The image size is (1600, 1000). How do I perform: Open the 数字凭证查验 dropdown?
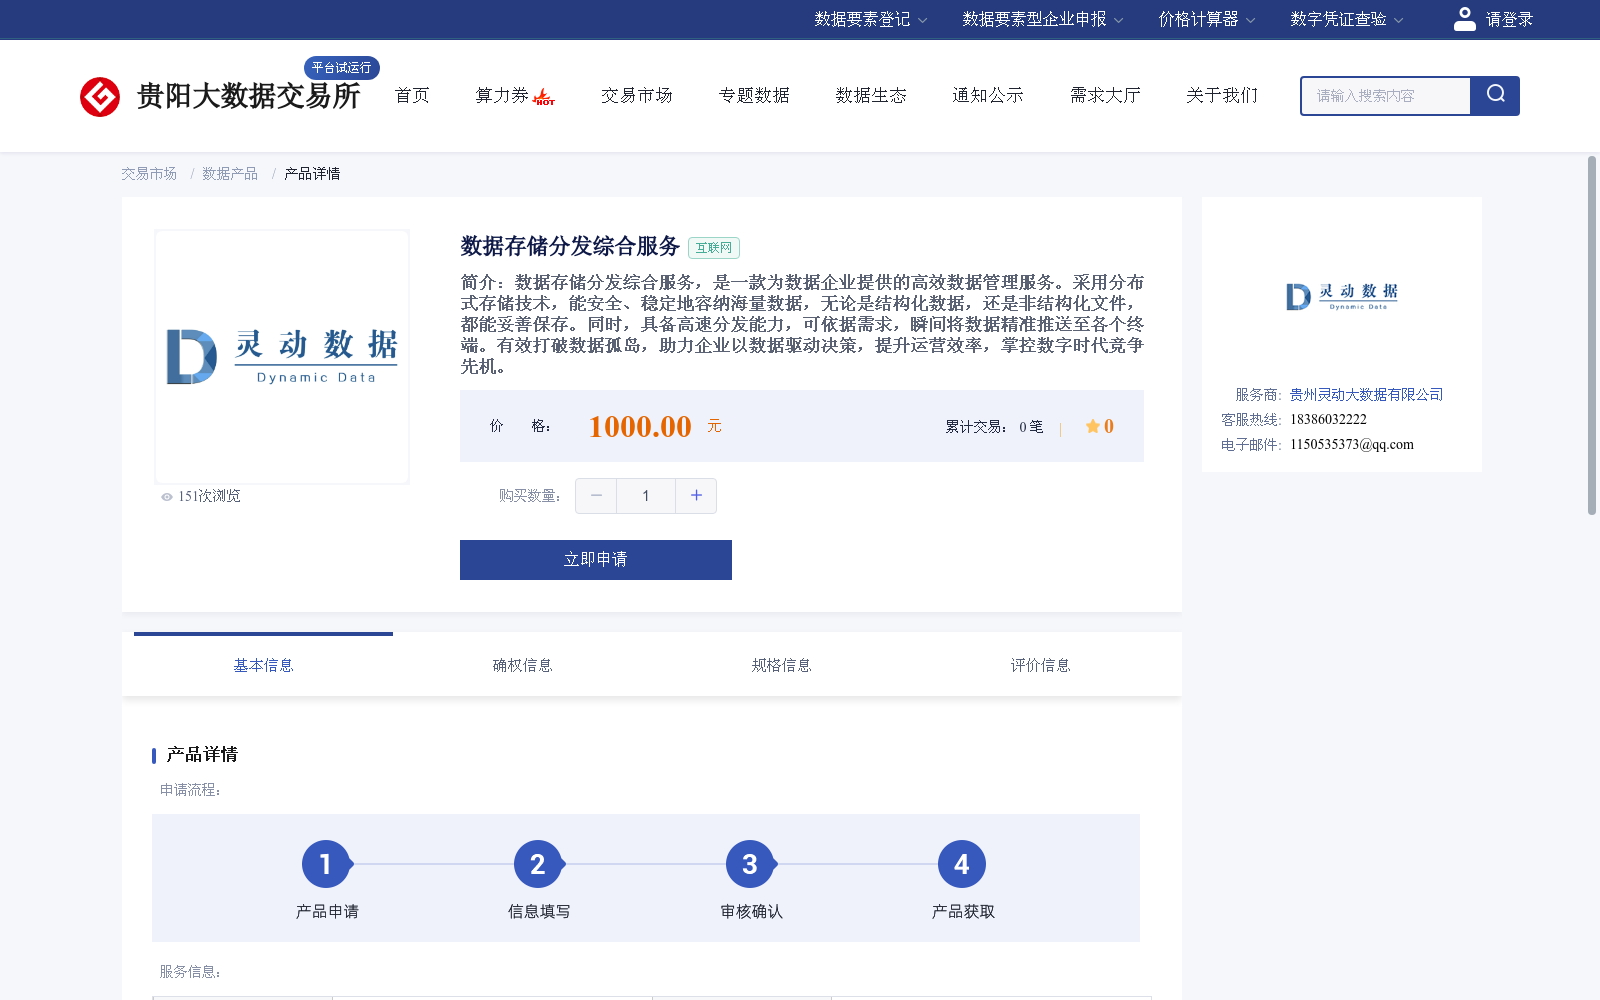tap(1346, 19)
